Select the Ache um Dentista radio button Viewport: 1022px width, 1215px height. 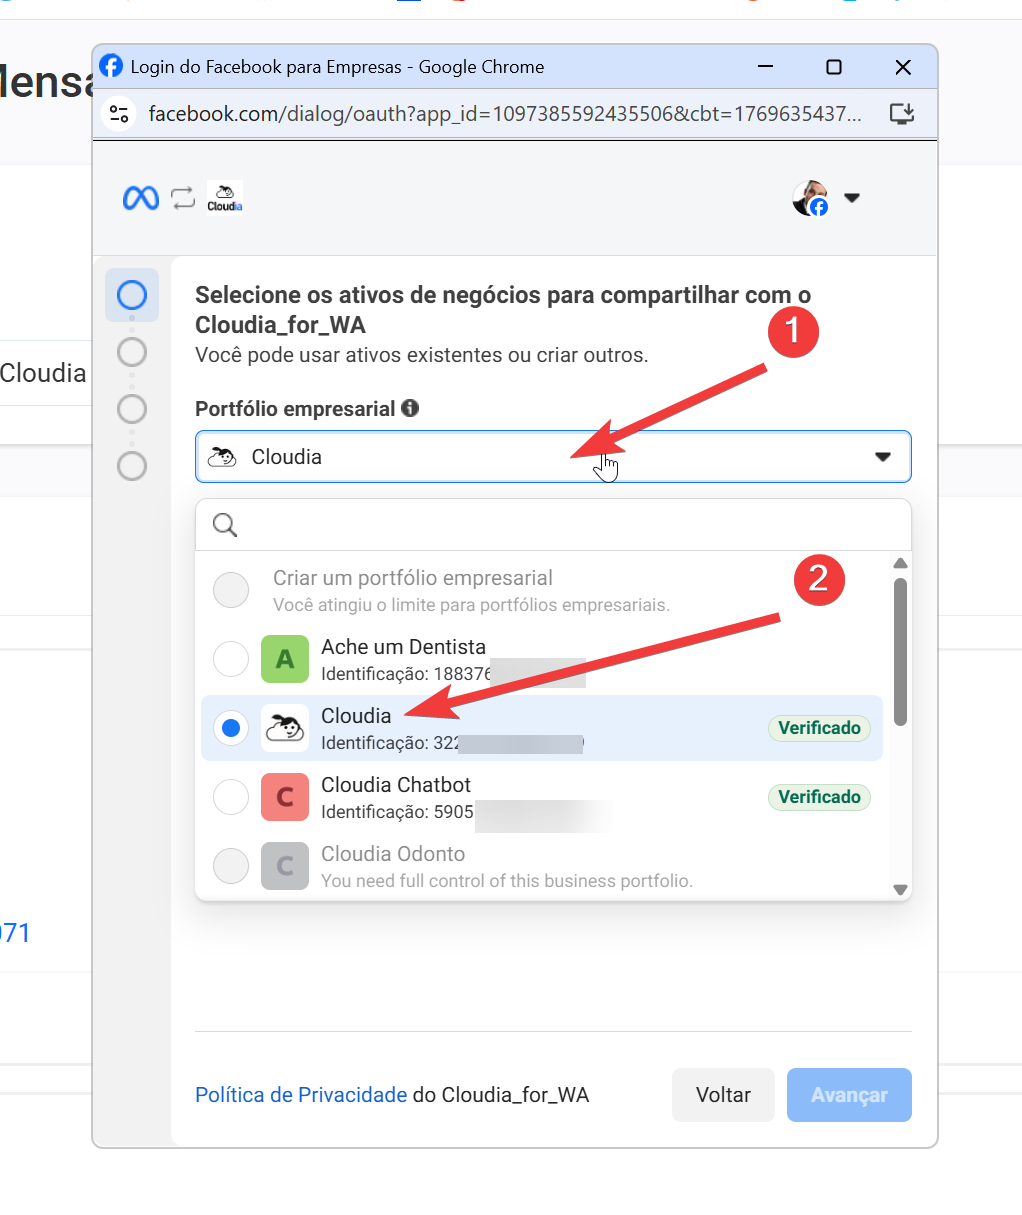[x=231, y=659]
